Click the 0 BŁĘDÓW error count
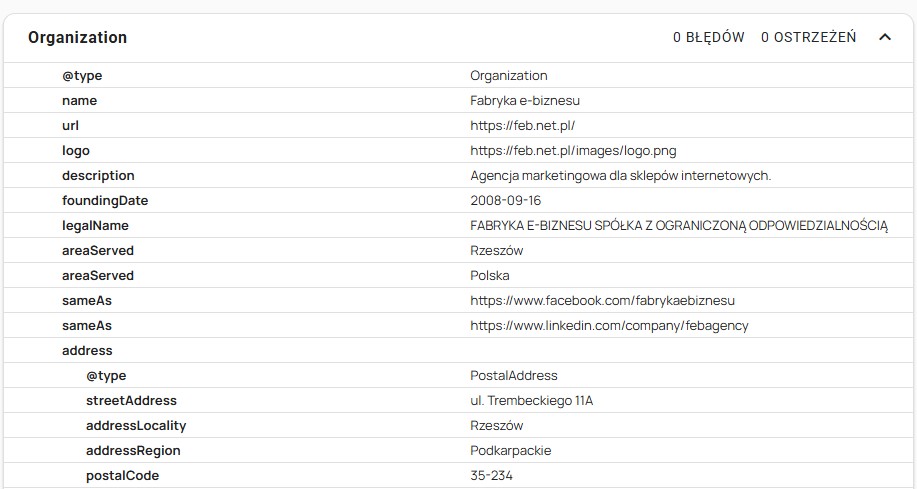 [x=708, y=38]
